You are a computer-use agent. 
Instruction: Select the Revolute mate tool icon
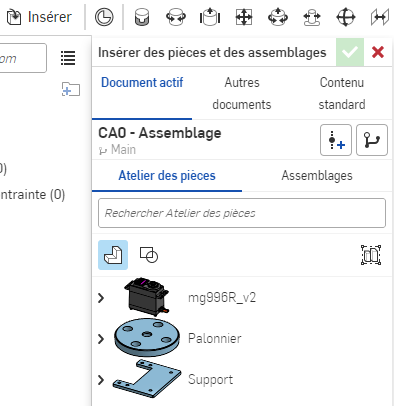coord(176,17)
